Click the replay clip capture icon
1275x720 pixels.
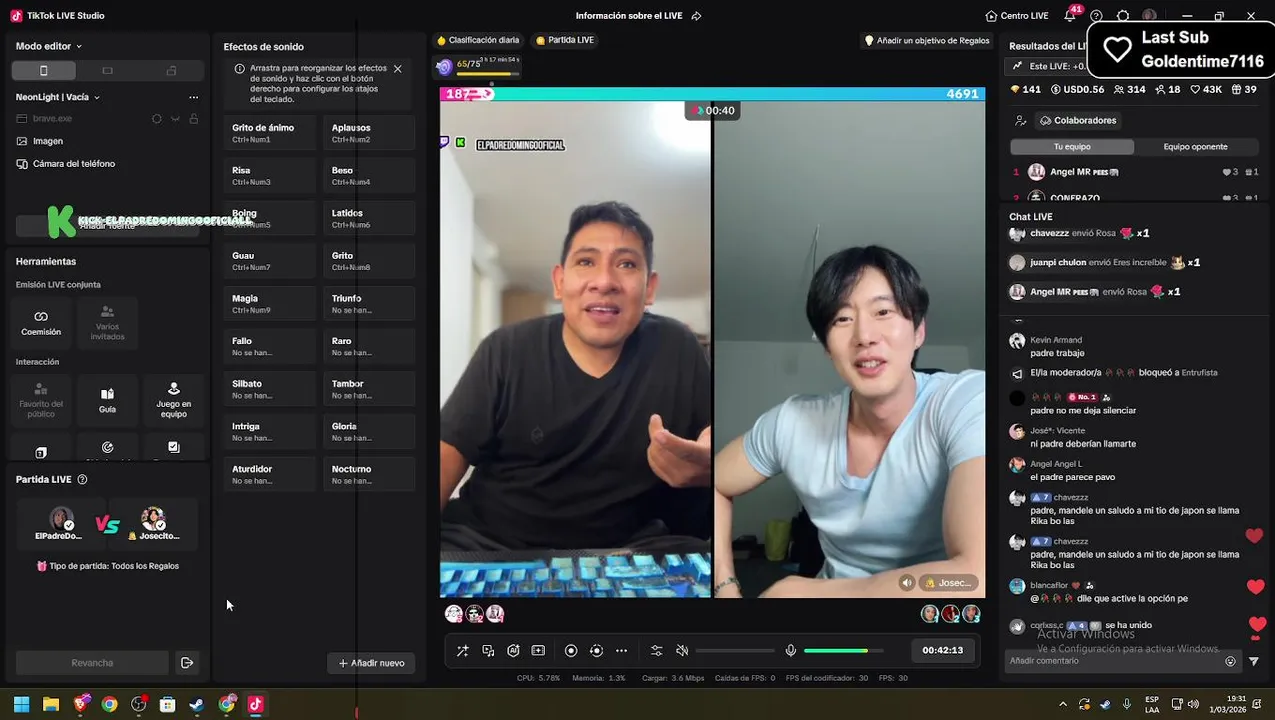click(596, 650)
